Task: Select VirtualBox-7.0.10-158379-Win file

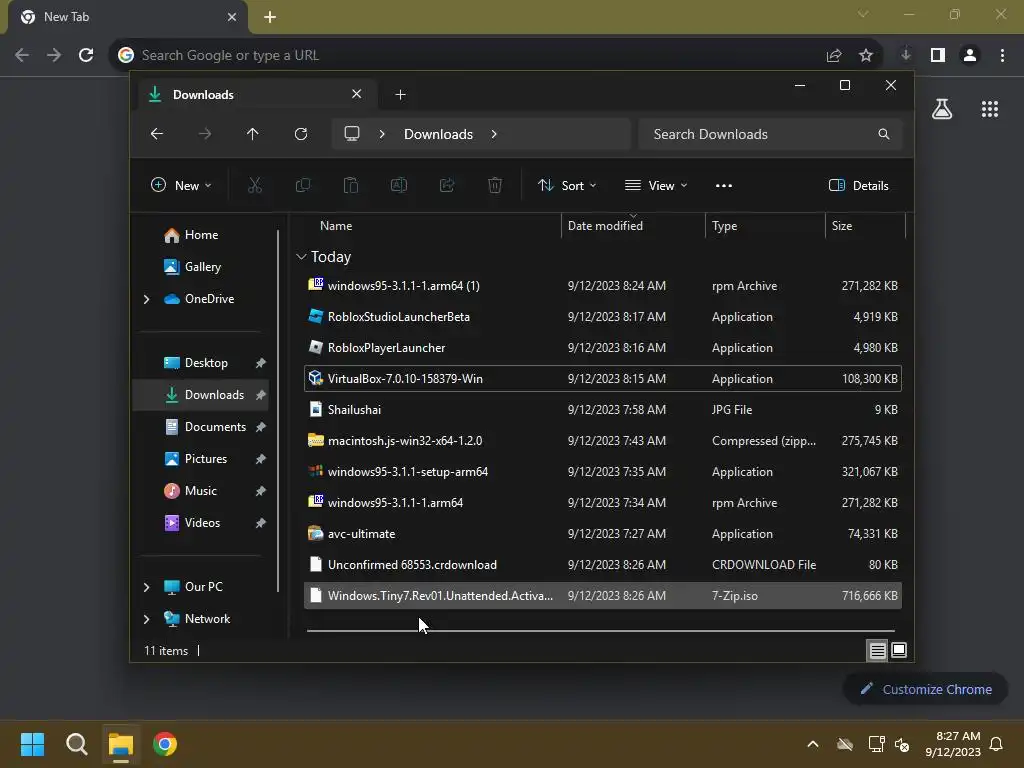Action: coord(603,379)
